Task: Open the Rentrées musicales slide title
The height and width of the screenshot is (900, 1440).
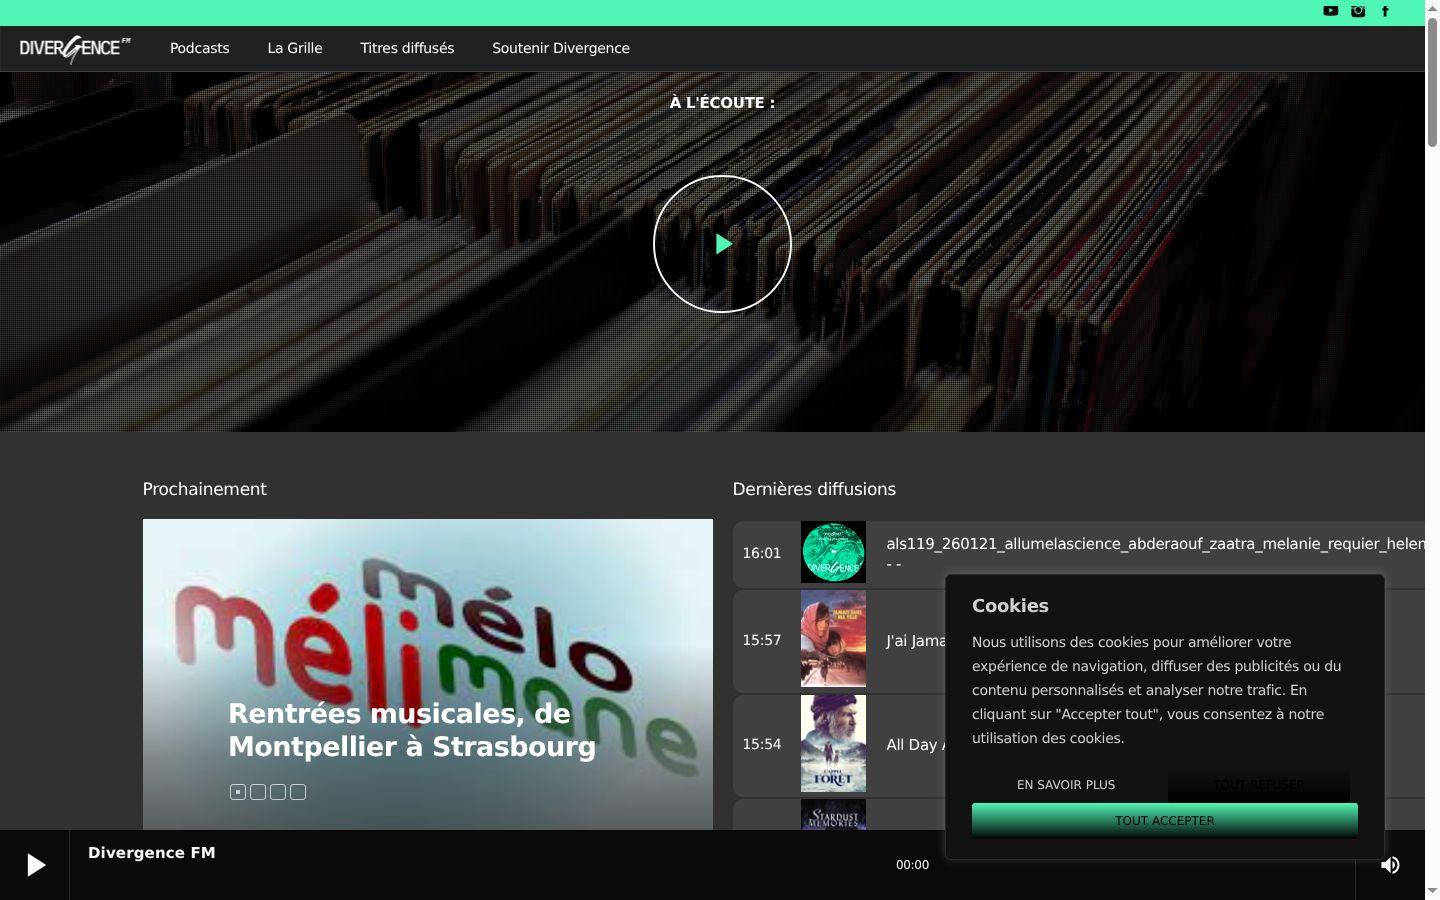Action: click(x=412, y=730)
